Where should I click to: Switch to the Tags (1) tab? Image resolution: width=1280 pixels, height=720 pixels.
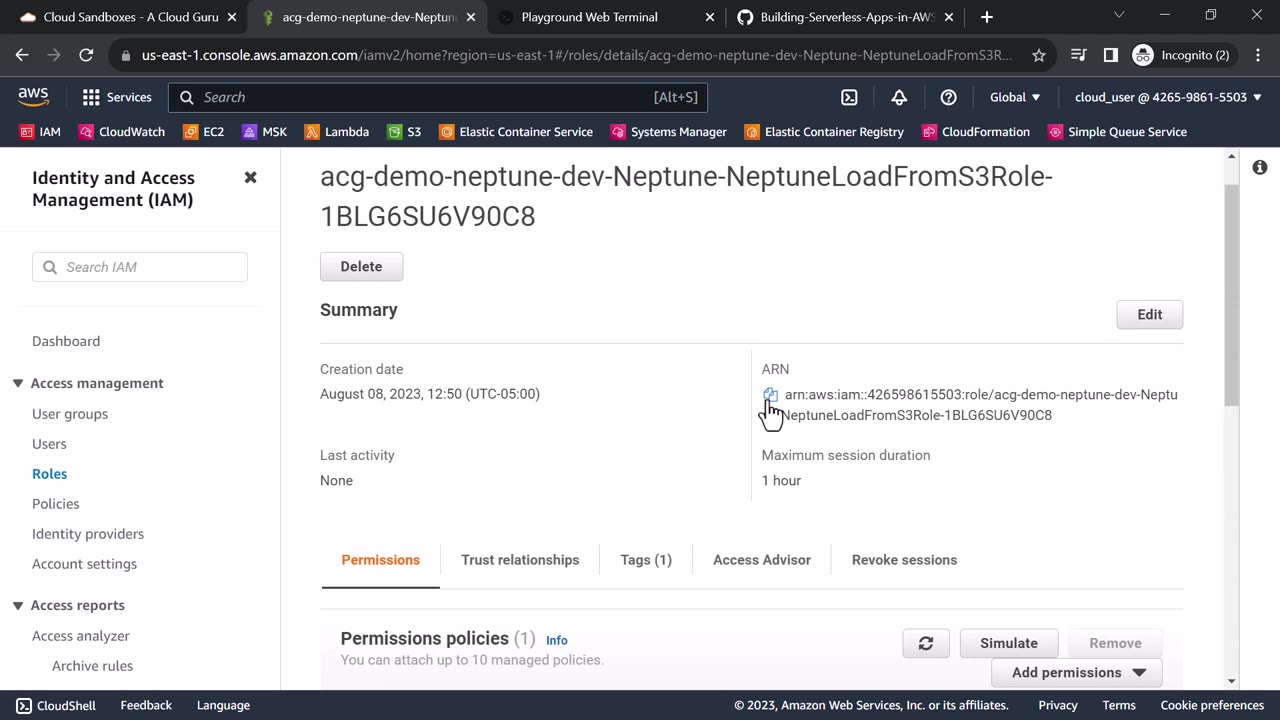pyautogui.click(x=646, y=560)
